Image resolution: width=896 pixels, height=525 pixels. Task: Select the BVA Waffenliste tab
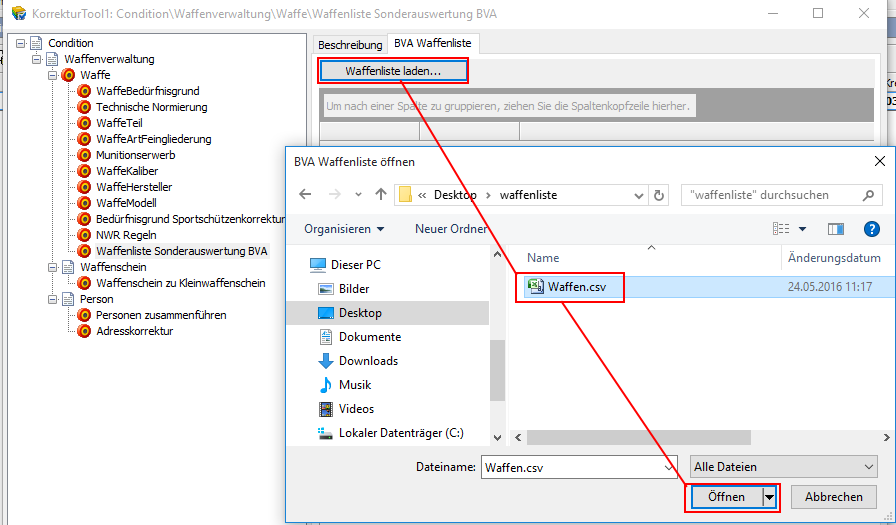pos(433,44)
